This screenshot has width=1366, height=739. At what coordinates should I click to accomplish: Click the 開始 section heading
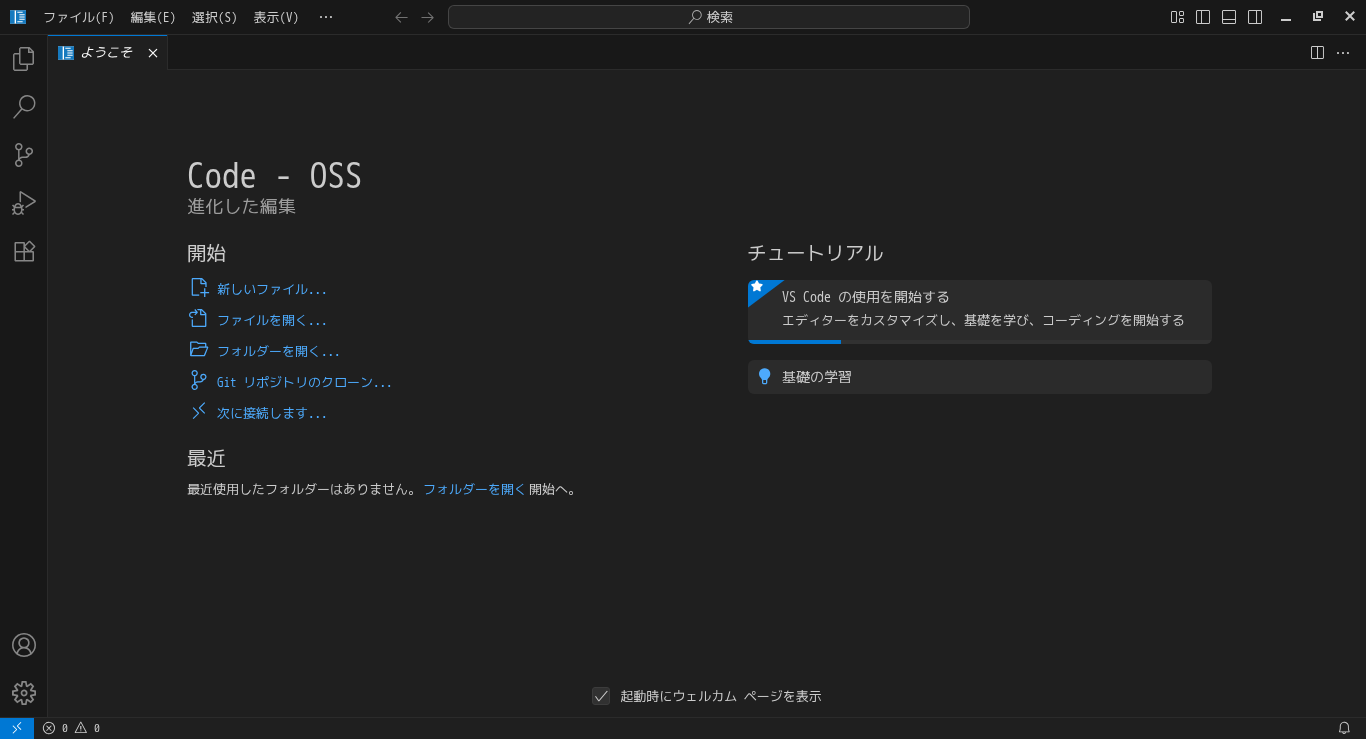206,253
